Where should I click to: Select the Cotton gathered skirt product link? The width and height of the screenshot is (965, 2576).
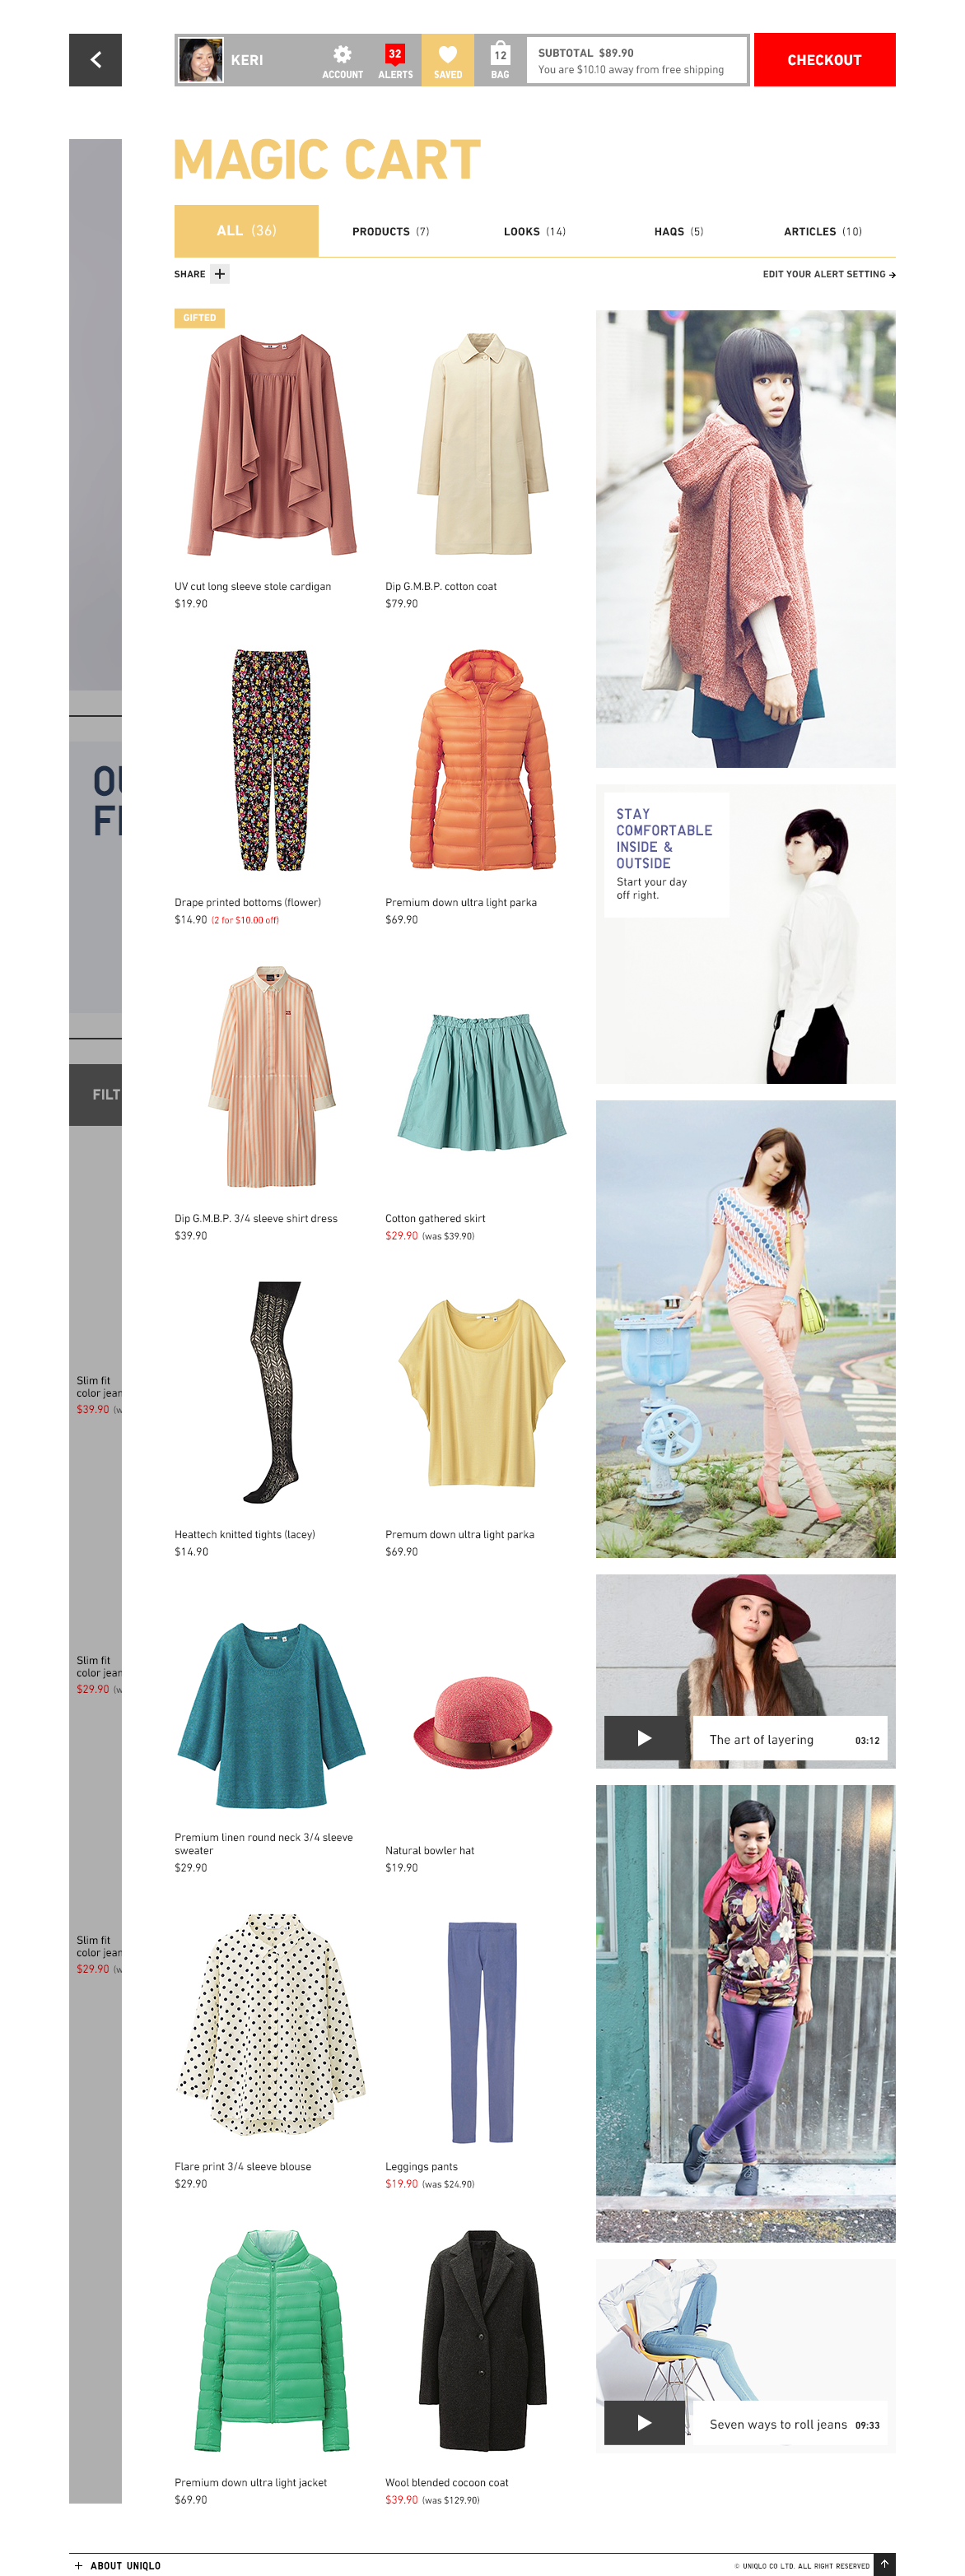click(435, 1218)
